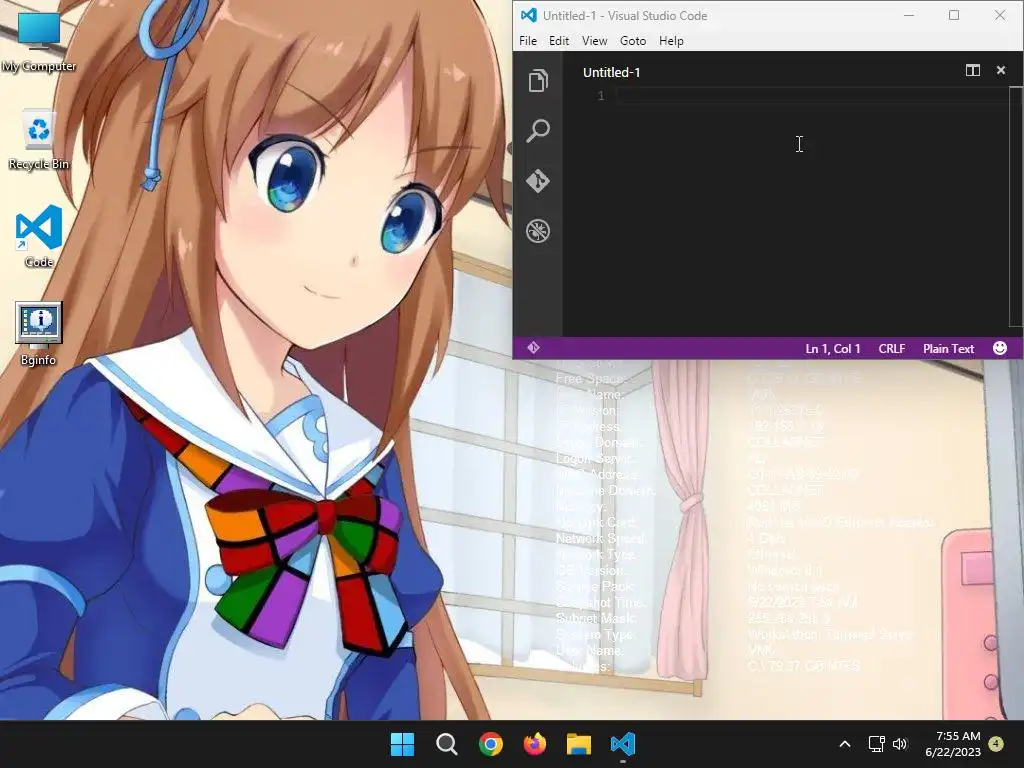Send feedback via smiley icon
This screenshot has height=768, width=1024.
pos(1000,348)
